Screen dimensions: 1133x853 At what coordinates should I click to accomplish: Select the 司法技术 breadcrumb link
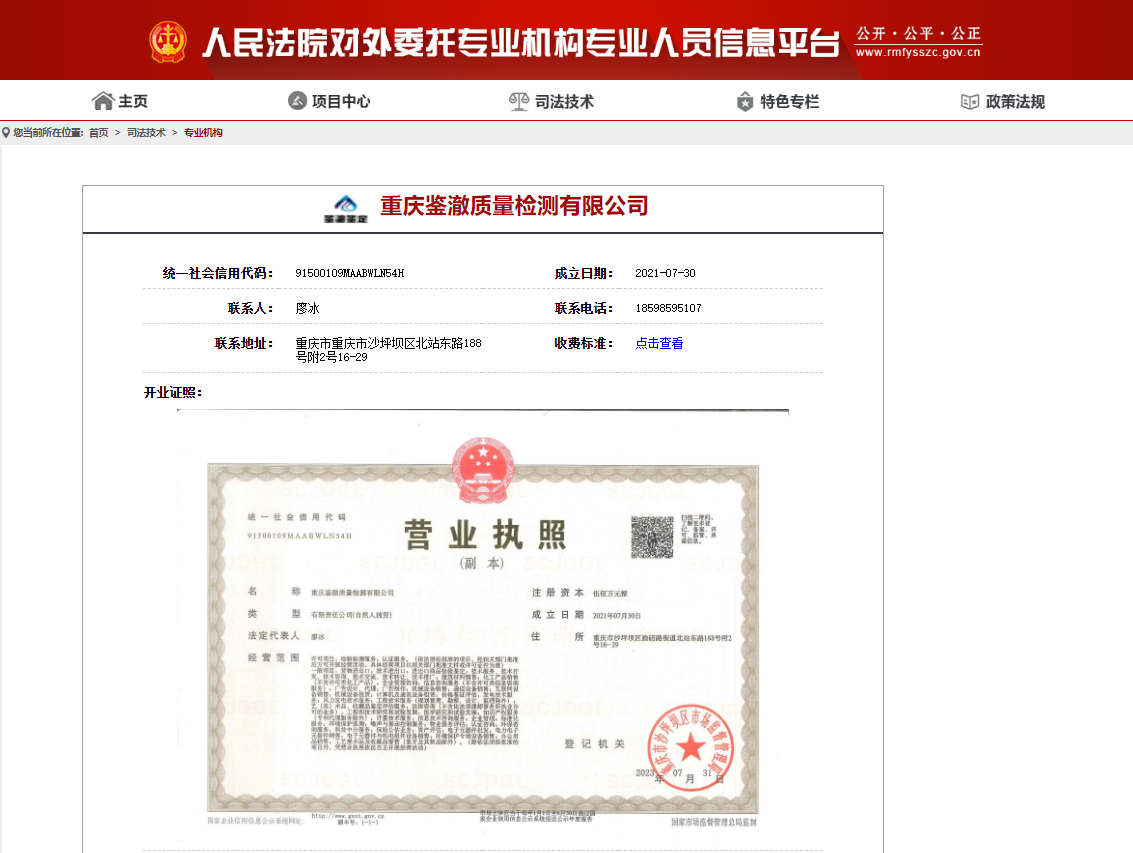click(146, 132)
